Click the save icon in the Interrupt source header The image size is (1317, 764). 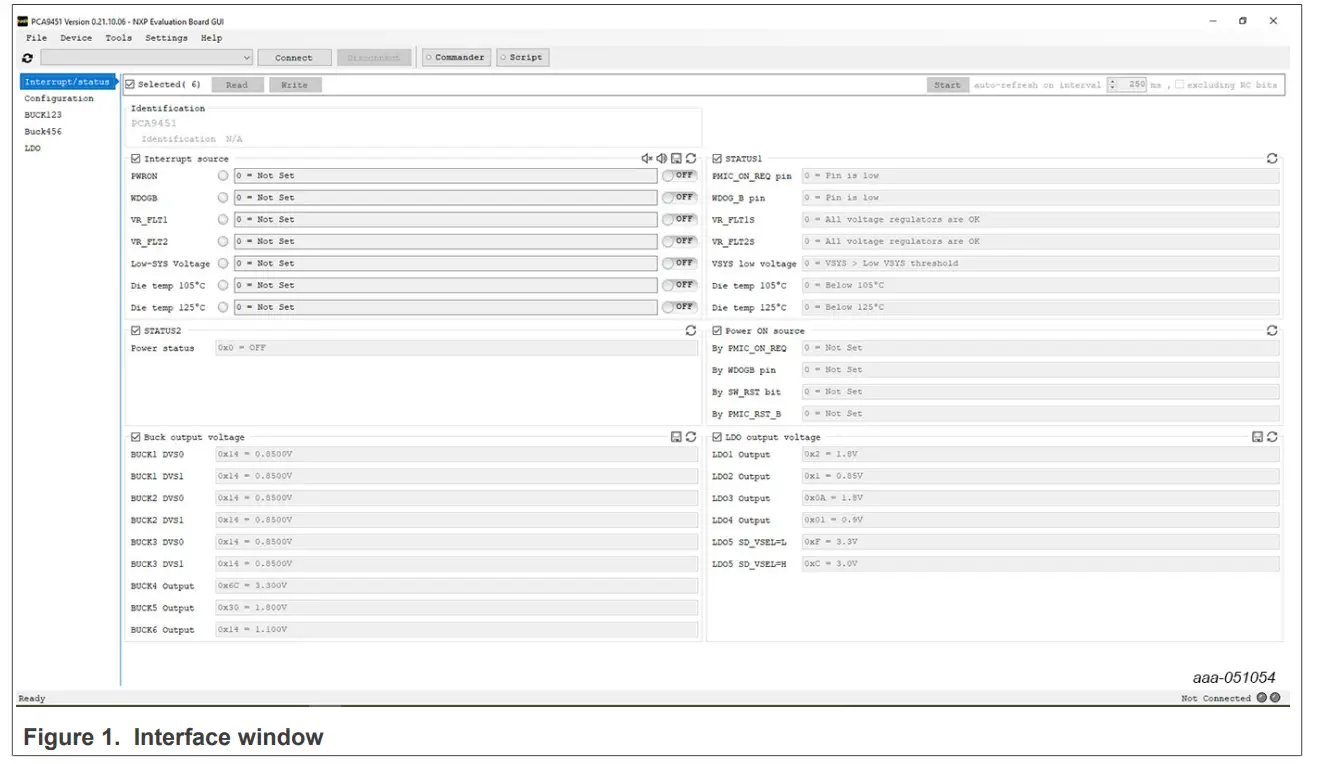click(676, 159)
